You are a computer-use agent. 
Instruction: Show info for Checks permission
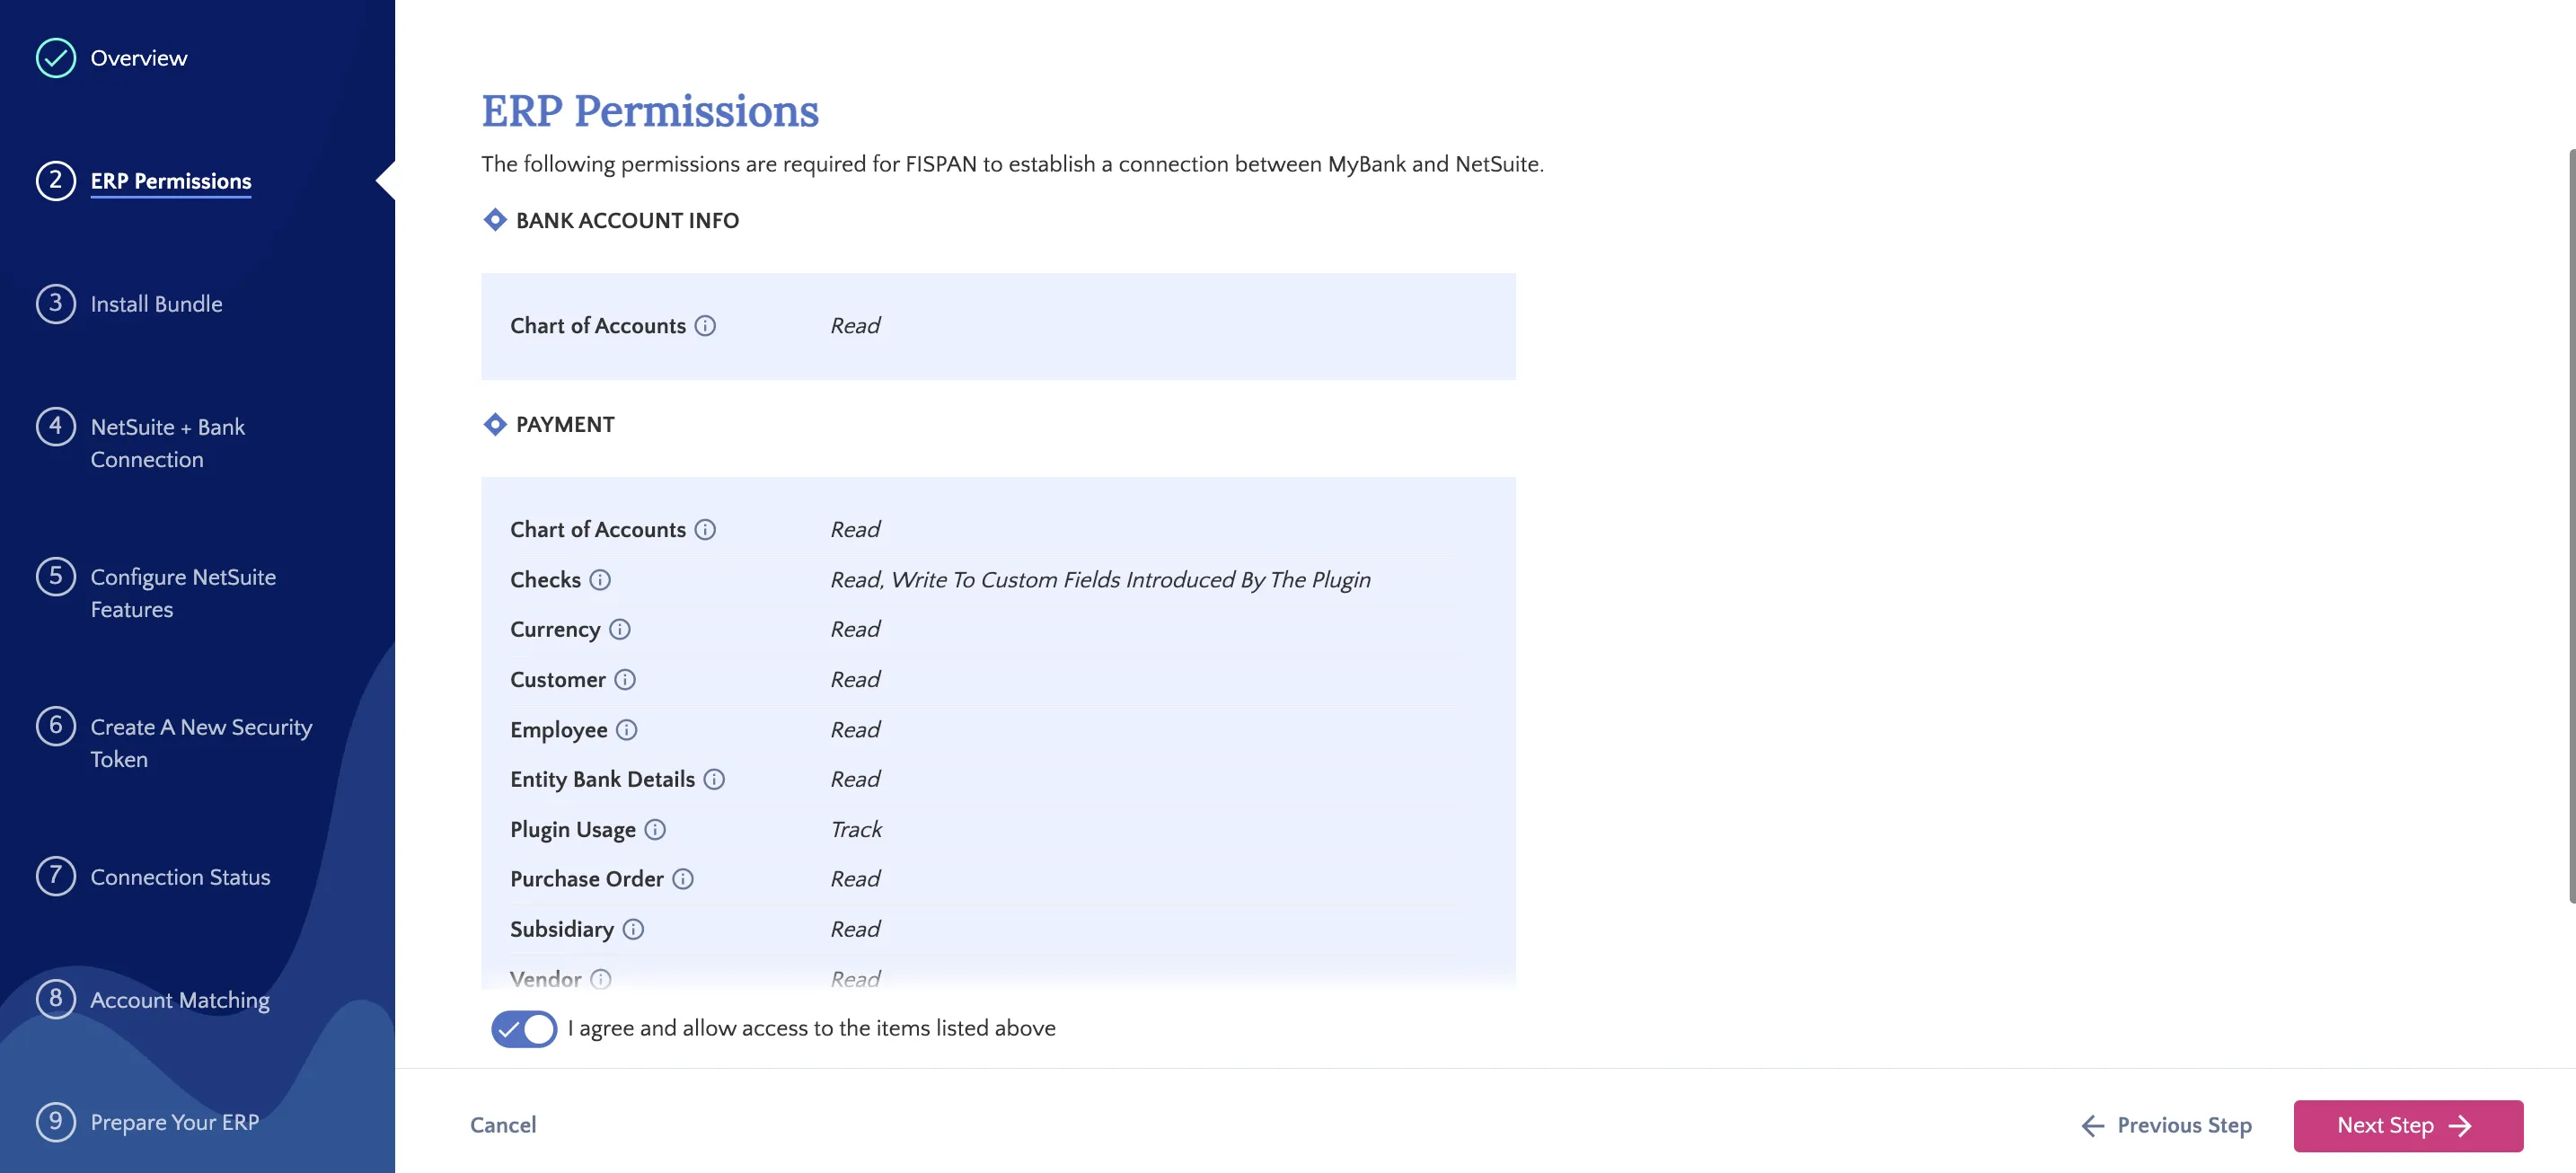600,580
